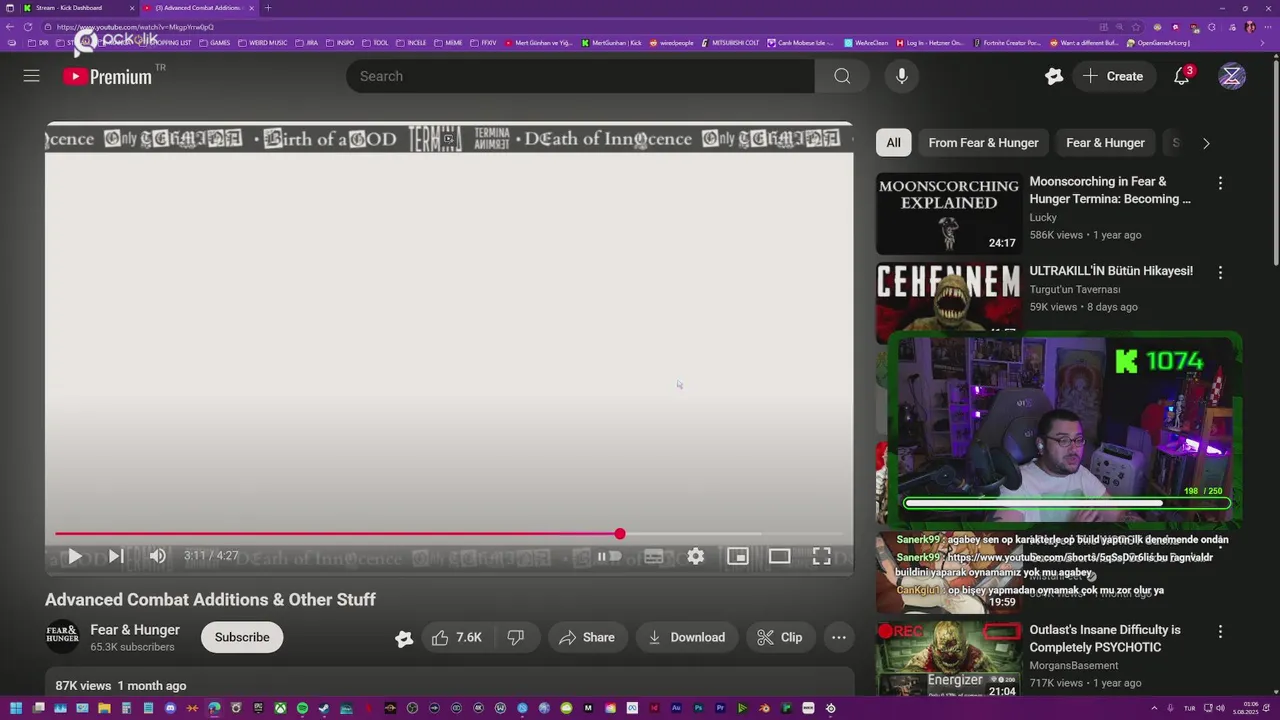Toggle subtitles/closed captions
This screenshot has height=720, width=1280.
click(653, 557)
